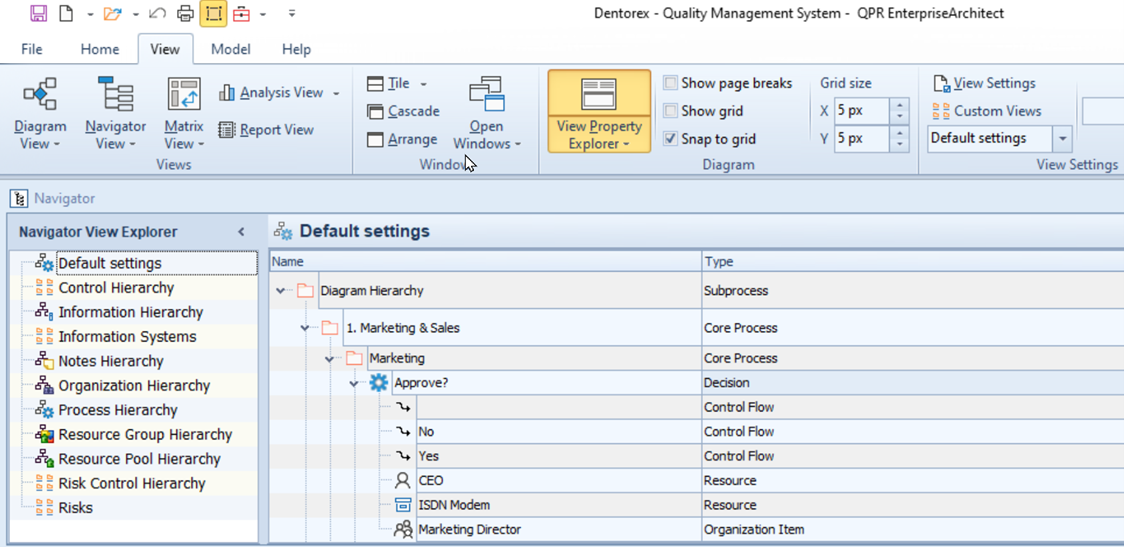Click the CEO person icon
The image size is (1124, 547).
tap(403, 480)
